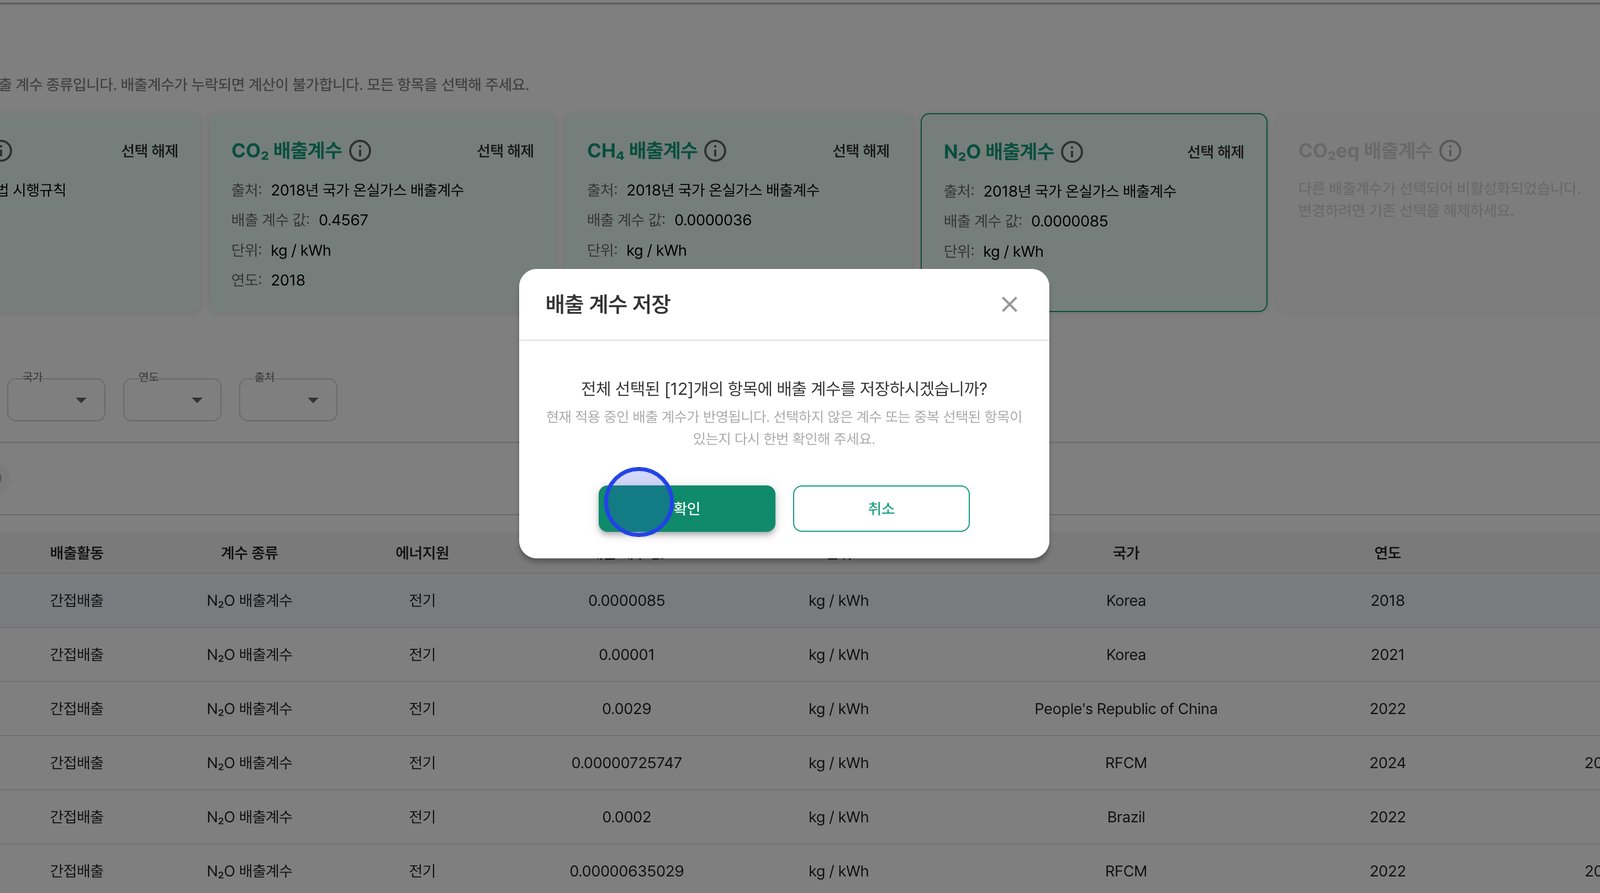Select the N₂O 배출계수 card

1093,212
